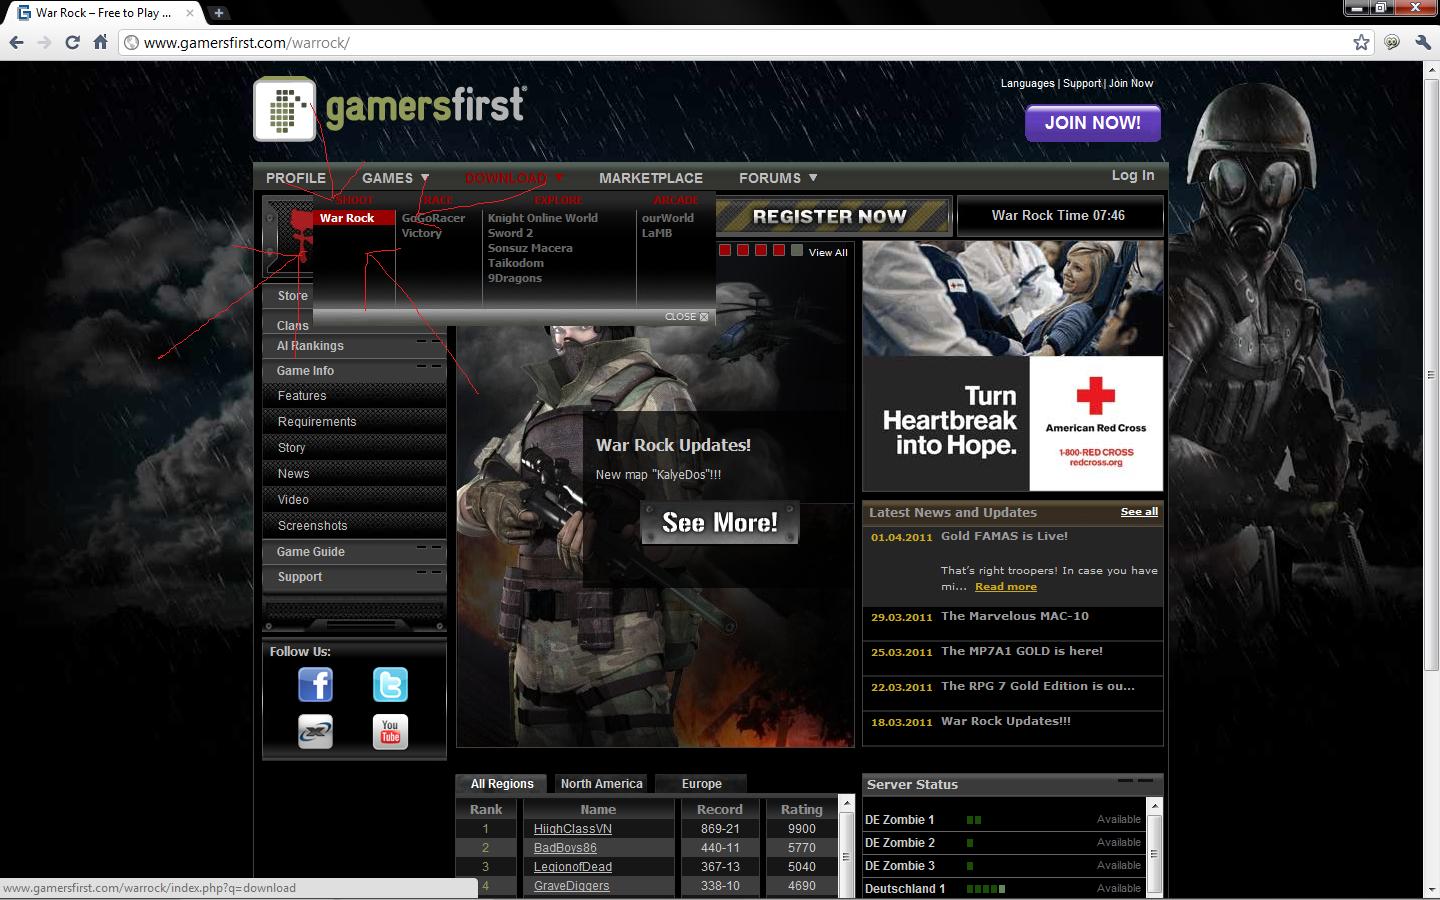Open the LegionofDead clan link
Image resolution: width=1440 pixels, height=900 pixels.
coord(572,867)
